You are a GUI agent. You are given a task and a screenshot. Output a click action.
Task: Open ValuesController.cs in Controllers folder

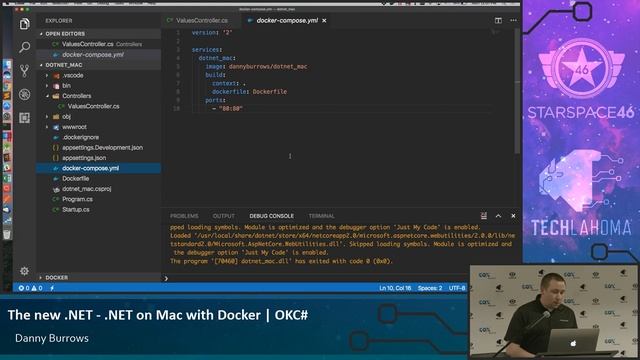[x=99, y=106]
